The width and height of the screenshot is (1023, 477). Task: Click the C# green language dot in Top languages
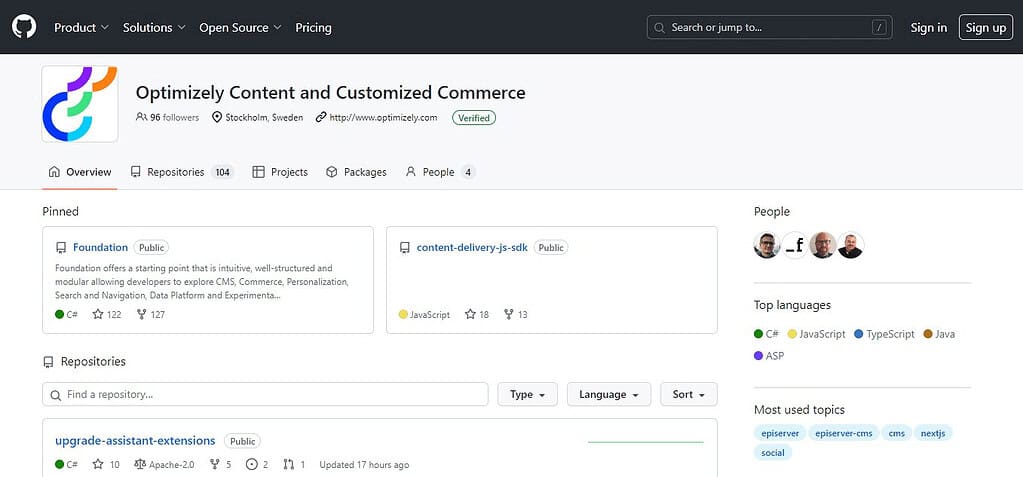pyautogui.click(x=758, y=334)
